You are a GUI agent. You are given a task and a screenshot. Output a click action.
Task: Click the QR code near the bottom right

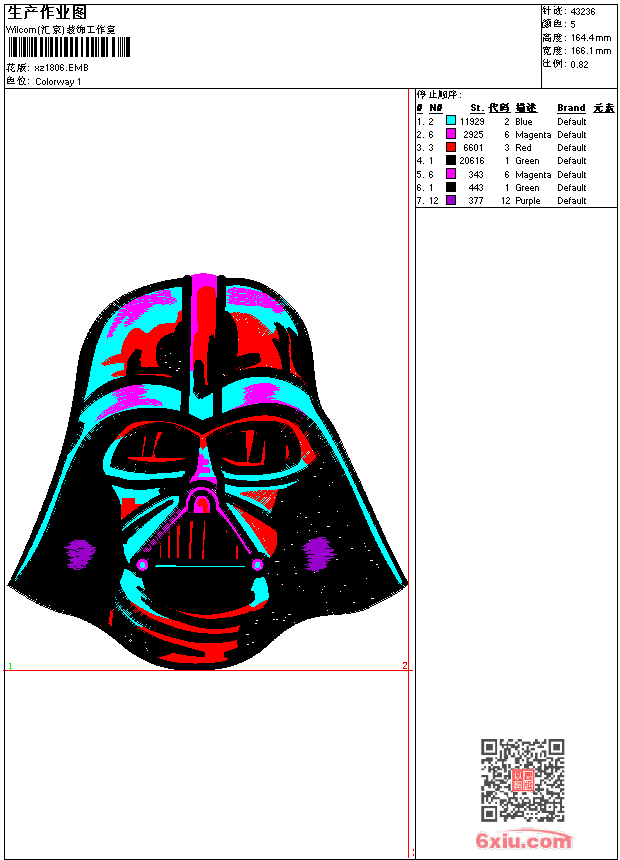click(x=523, y=780)
